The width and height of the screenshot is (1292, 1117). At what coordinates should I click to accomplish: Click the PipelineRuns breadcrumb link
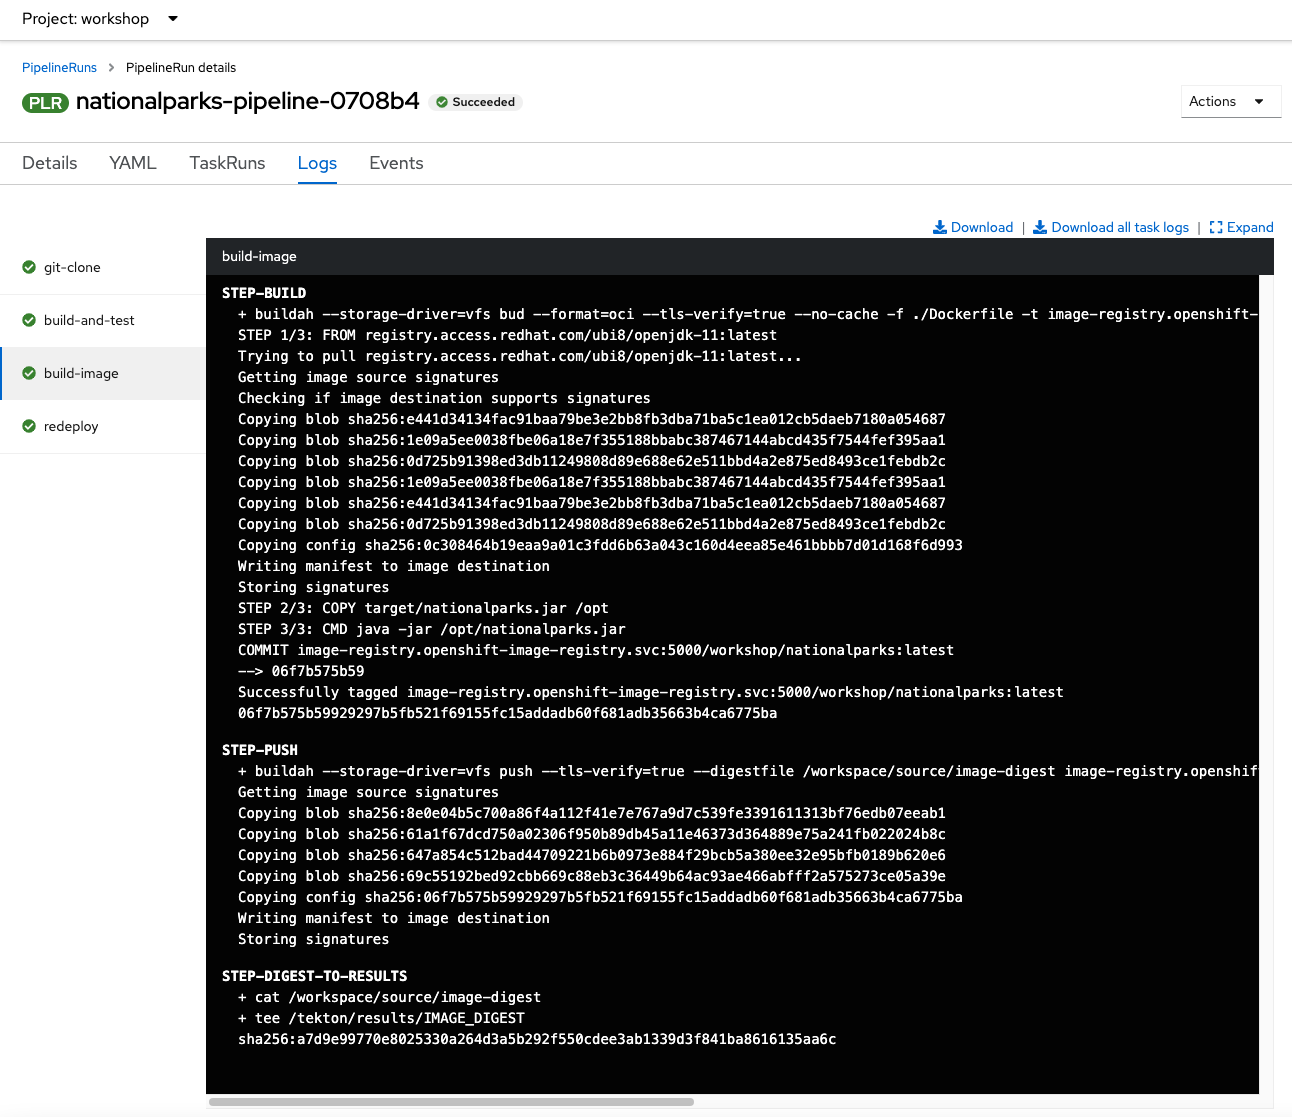[59, 68]
